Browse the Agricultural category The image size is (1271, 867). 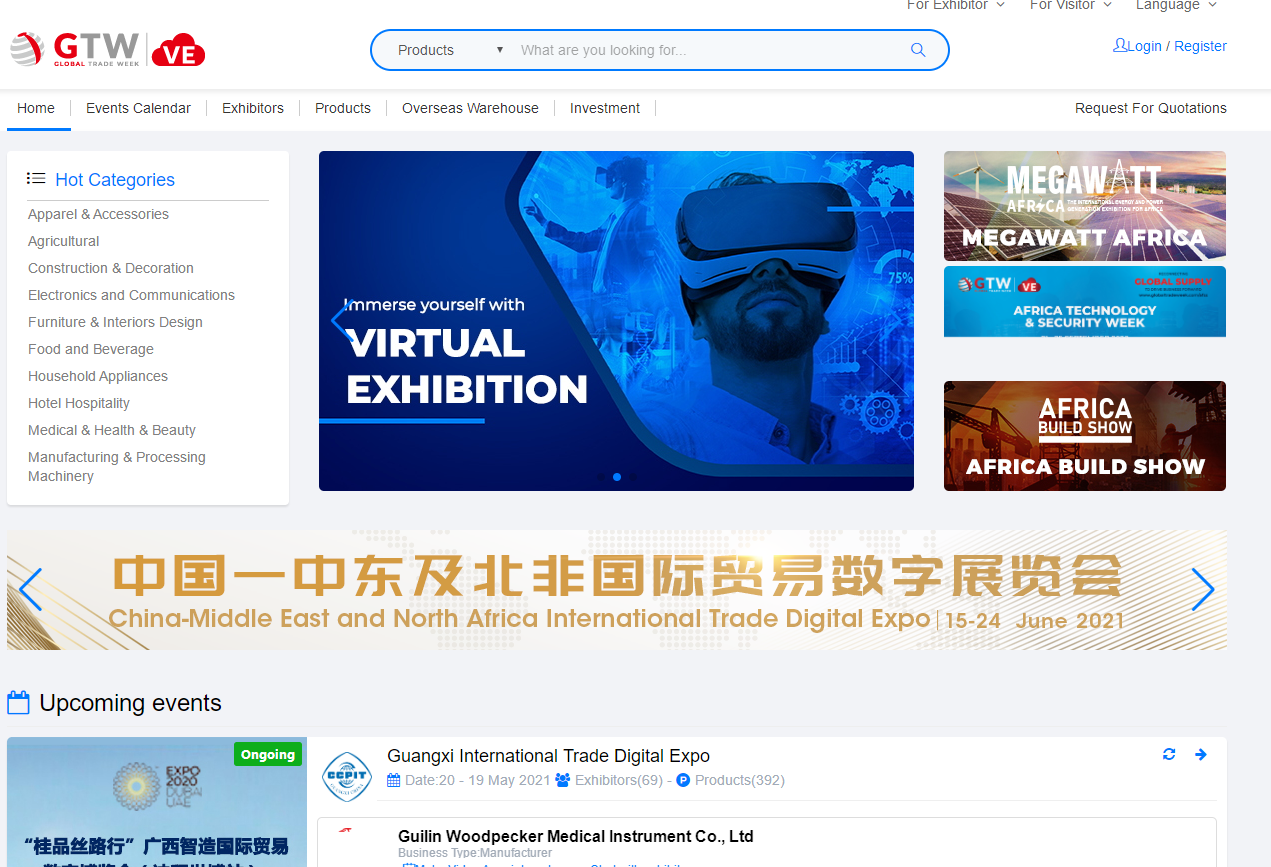64,241
